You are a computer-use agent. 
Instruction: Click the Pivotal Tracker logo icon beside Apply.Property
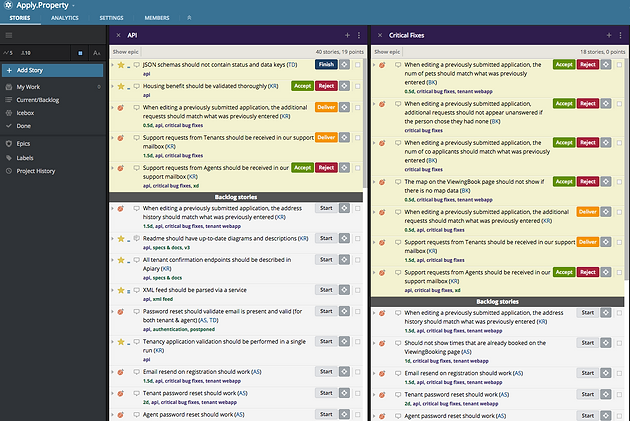coord(8,5)
